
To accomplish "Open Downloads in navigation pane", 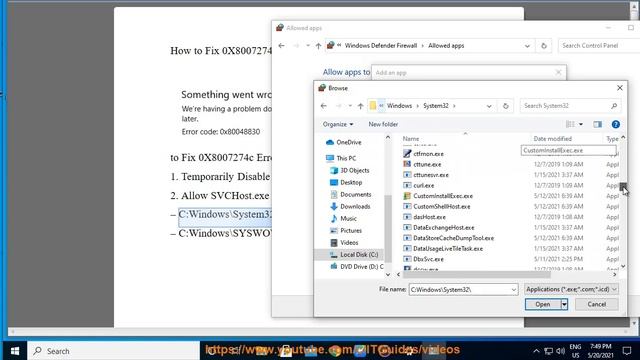I will (350, 206).
